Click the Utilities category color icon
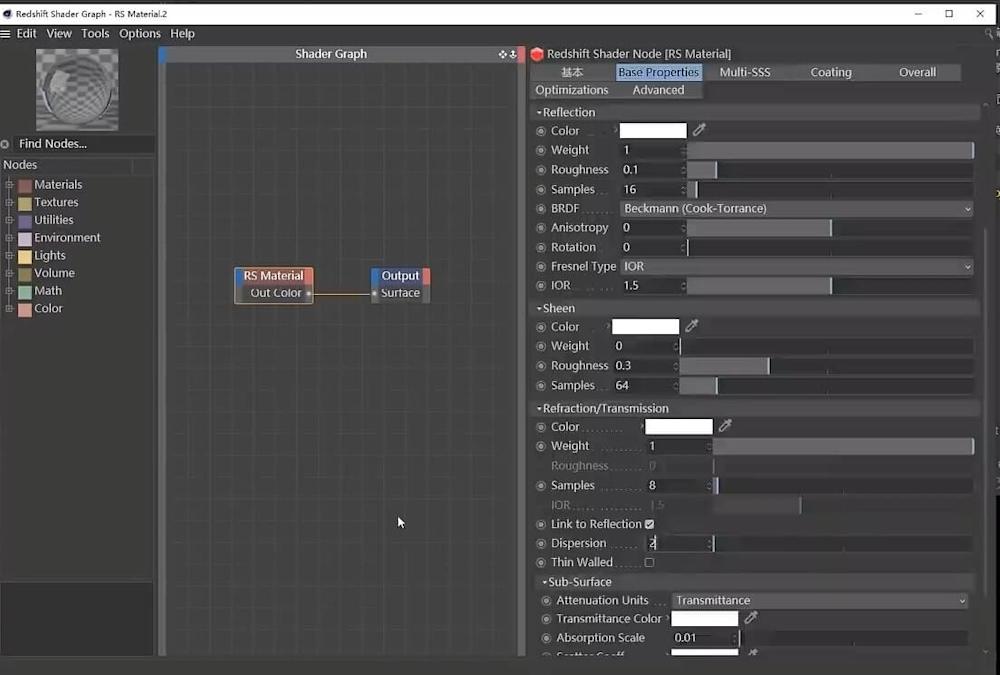The width and height of the screenshot is (1000, 675). click(x=25, y=221)
